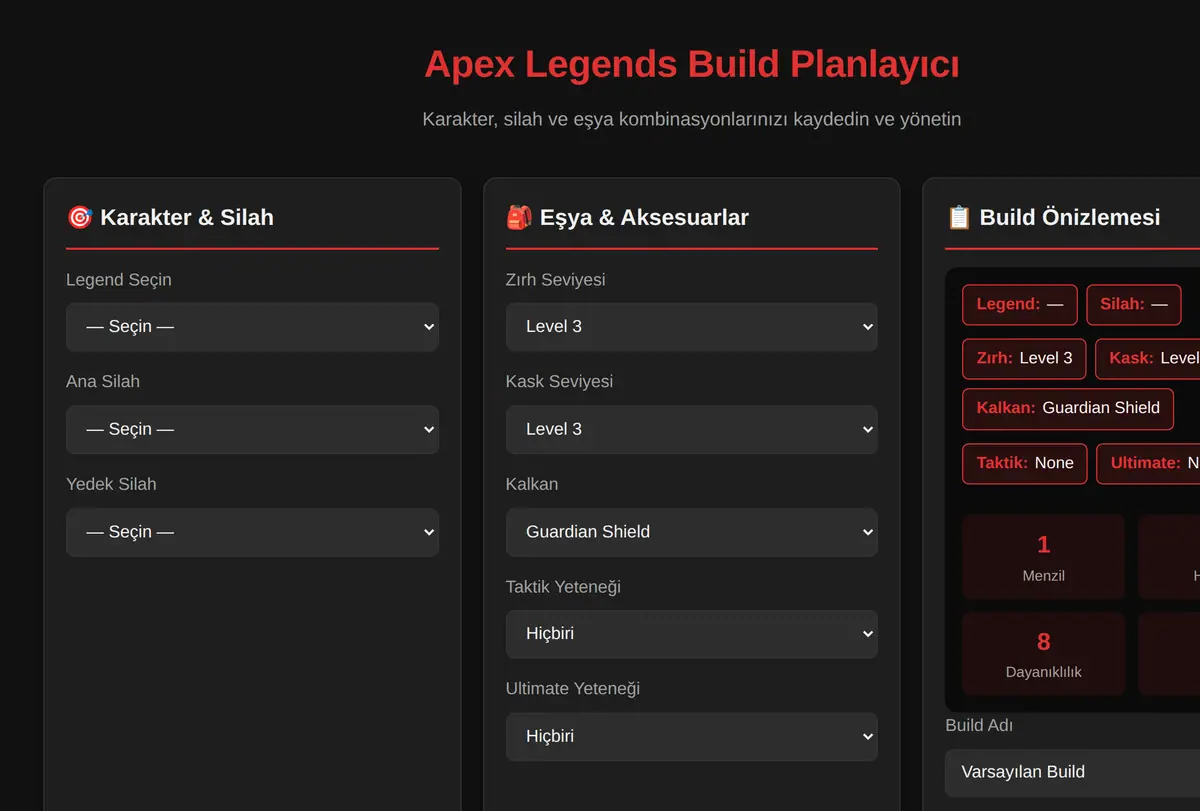Click the Kask level tag in preview

pyautogui.click(x=1148, y=358)
